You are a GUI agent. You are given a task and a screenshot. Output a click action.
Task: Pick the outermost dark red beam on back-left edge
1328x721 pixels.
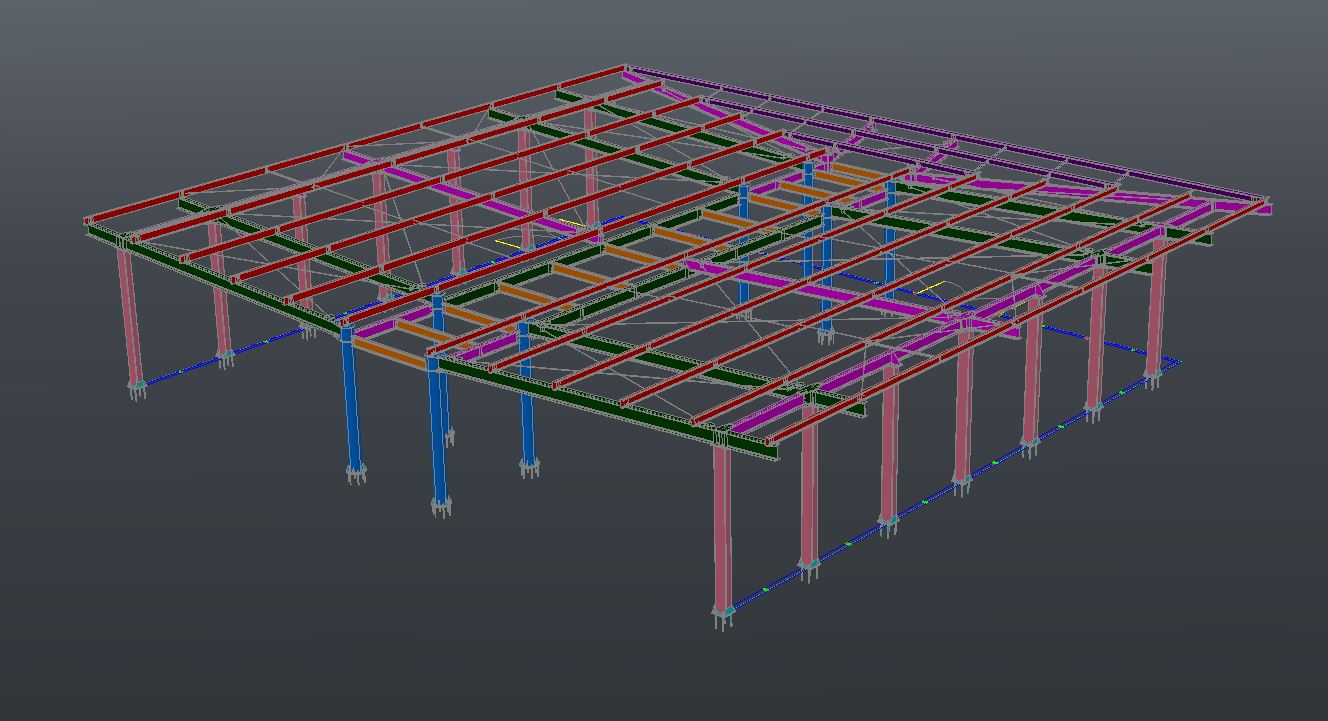350,140
